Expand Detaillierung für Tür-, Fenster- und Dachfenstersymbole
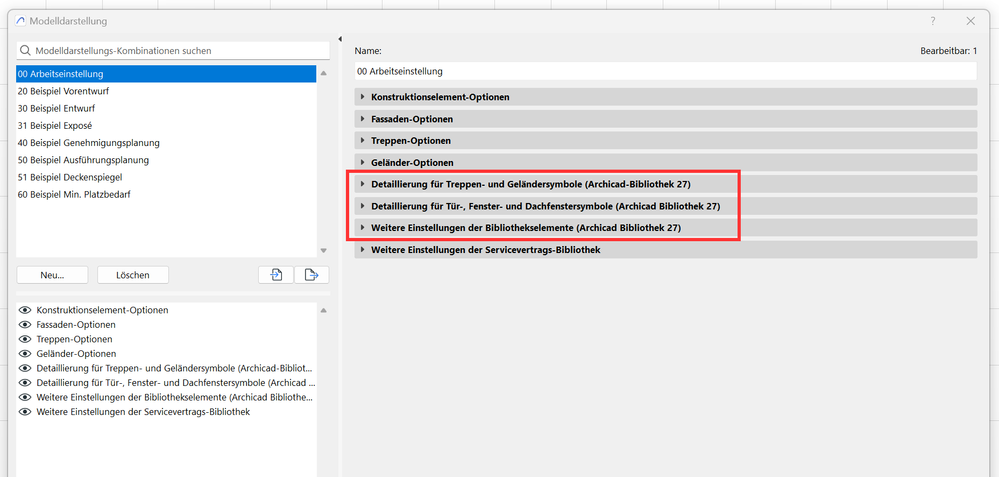The image size is (999, 477). tap(665, 206)
